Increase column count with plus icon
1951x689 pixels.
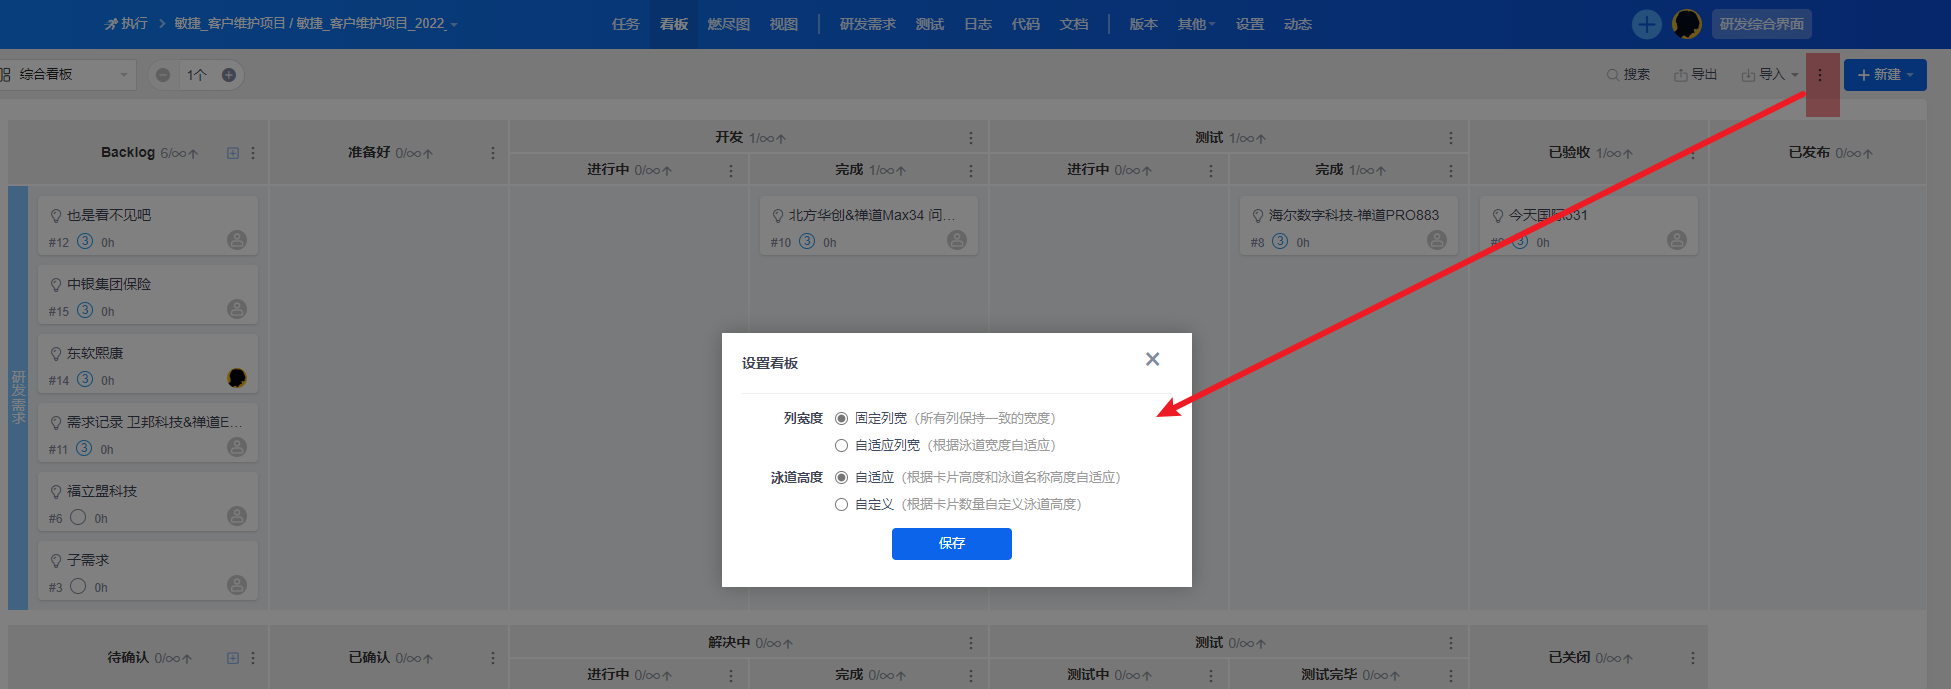[x=229, y=75]
